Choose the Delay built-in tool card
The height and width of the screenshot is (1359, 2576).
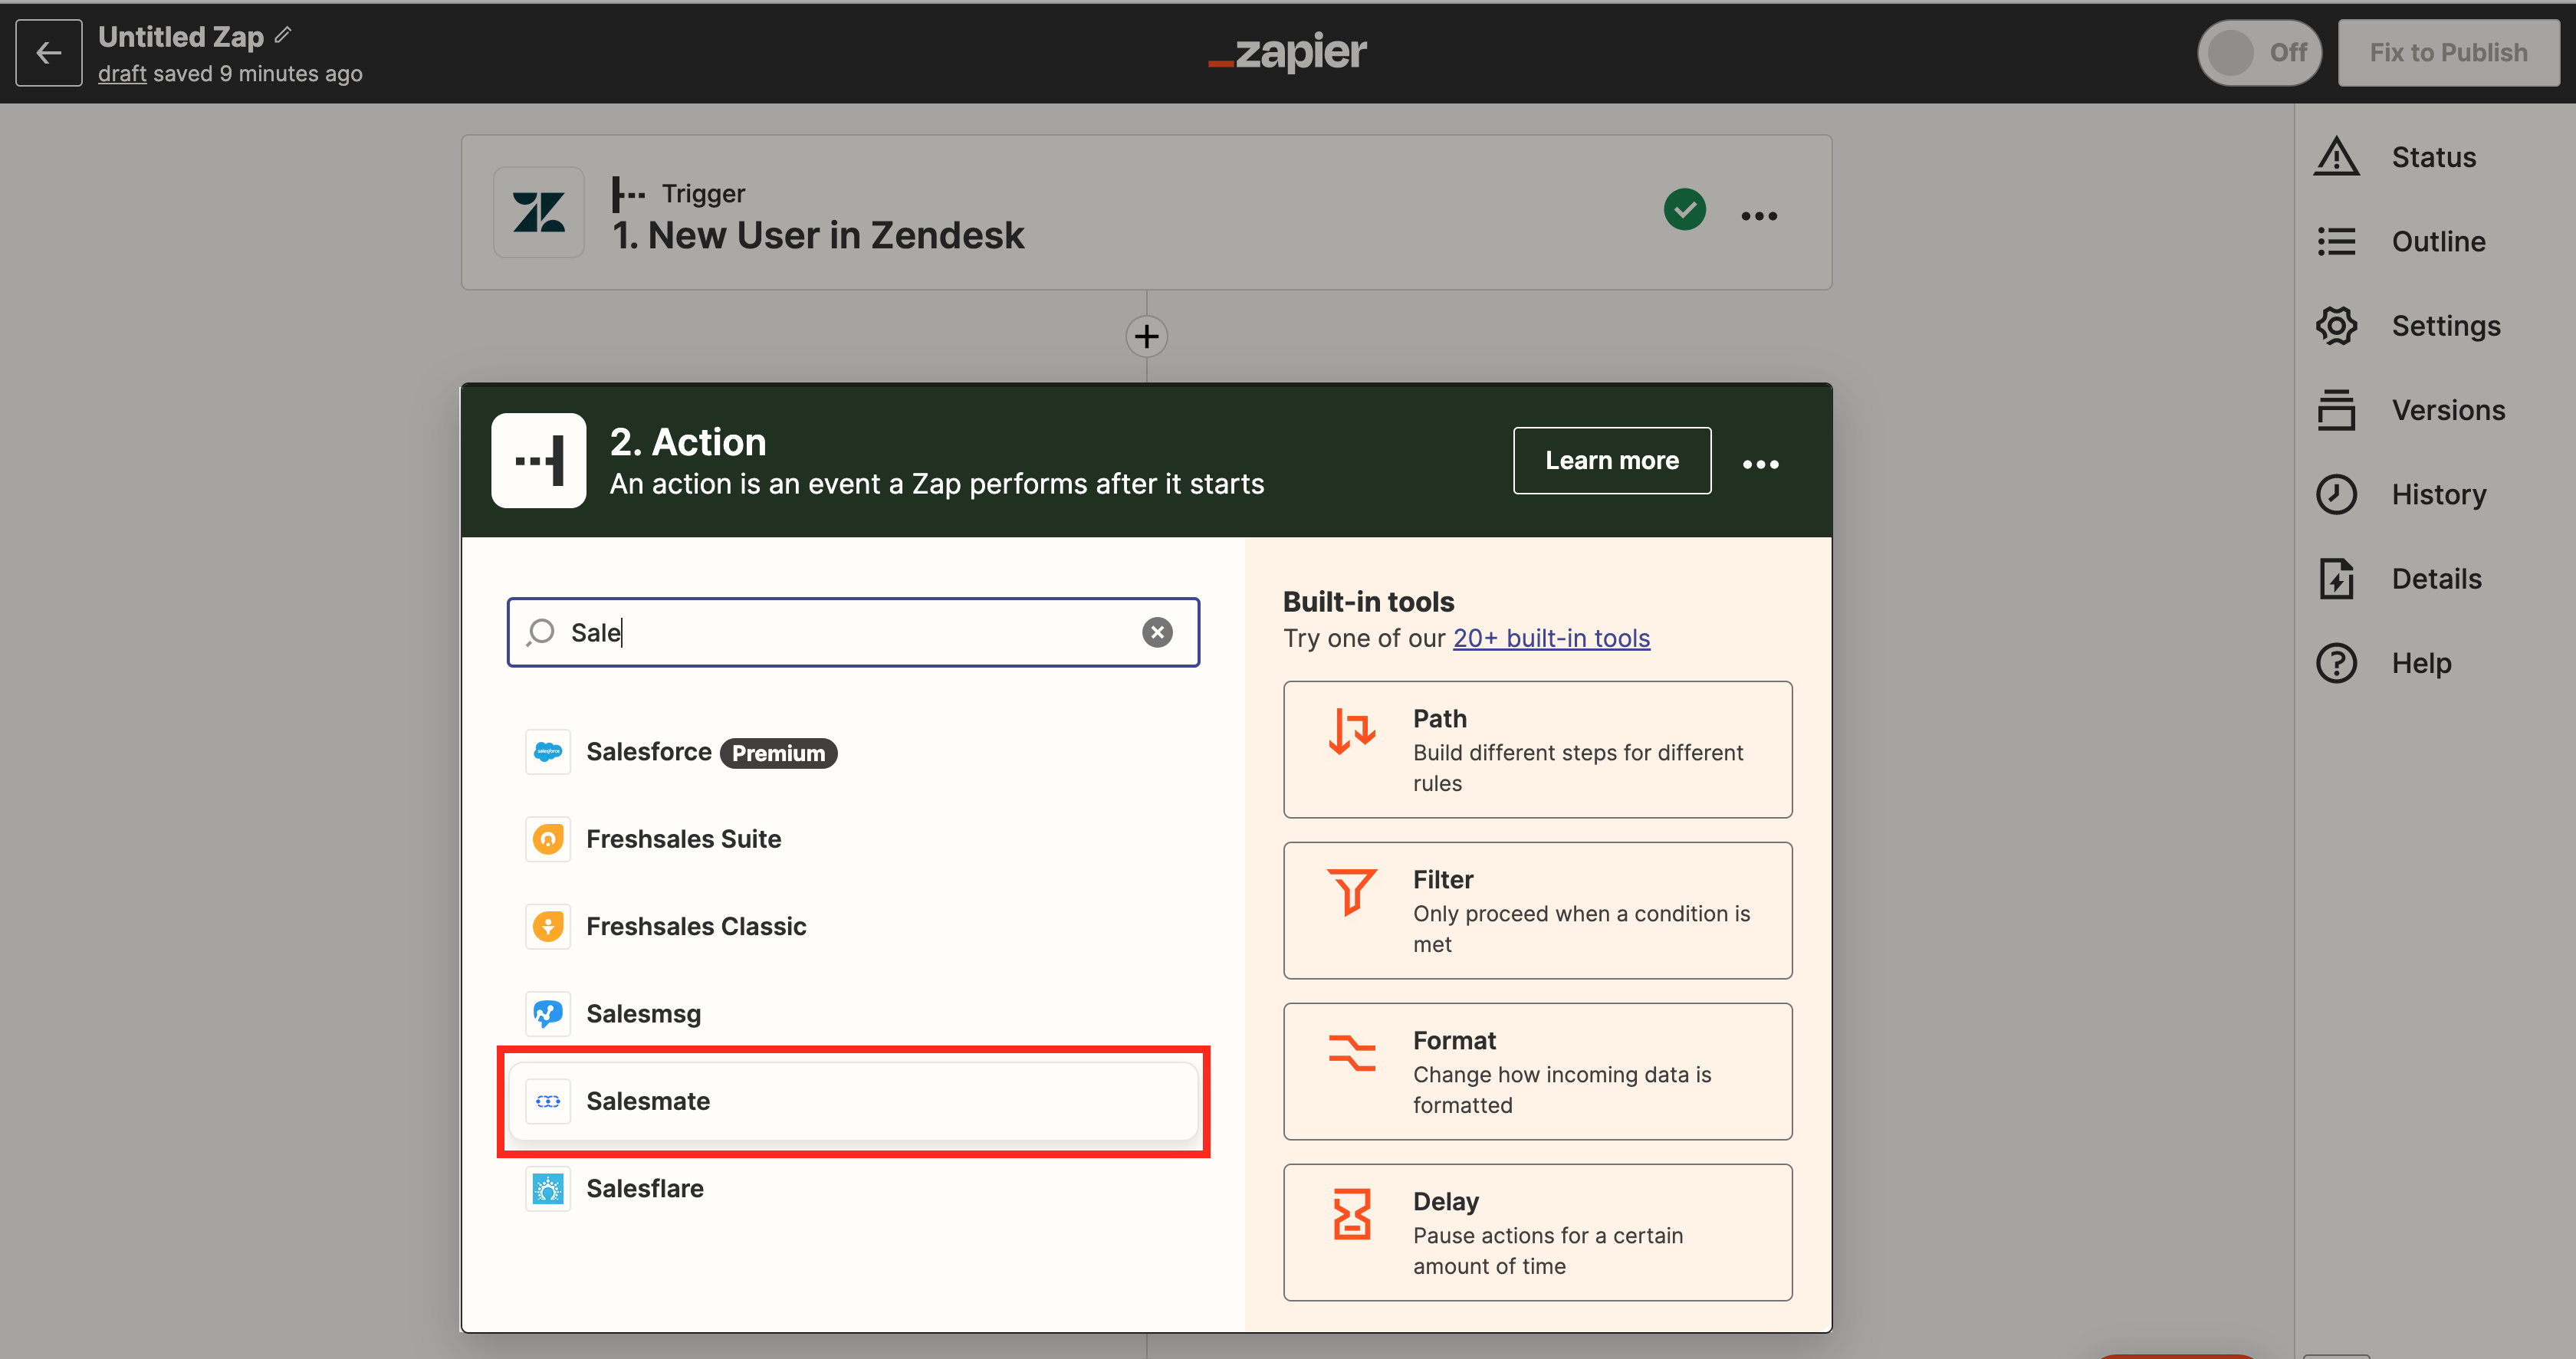click(x=1538, y=1233)
